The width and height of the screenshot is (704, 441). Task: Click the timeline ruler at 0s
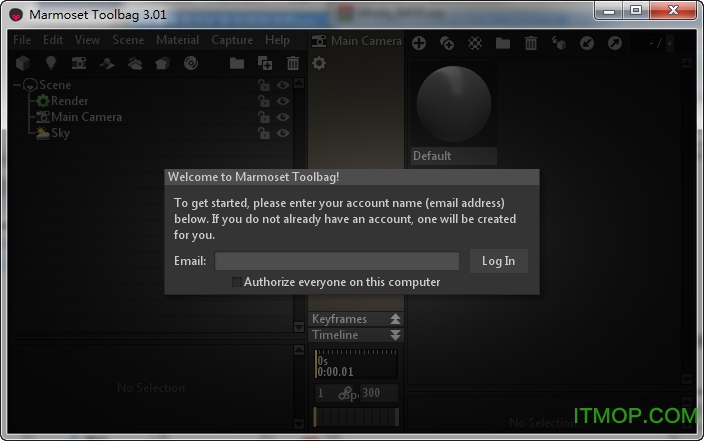point(356,364)
